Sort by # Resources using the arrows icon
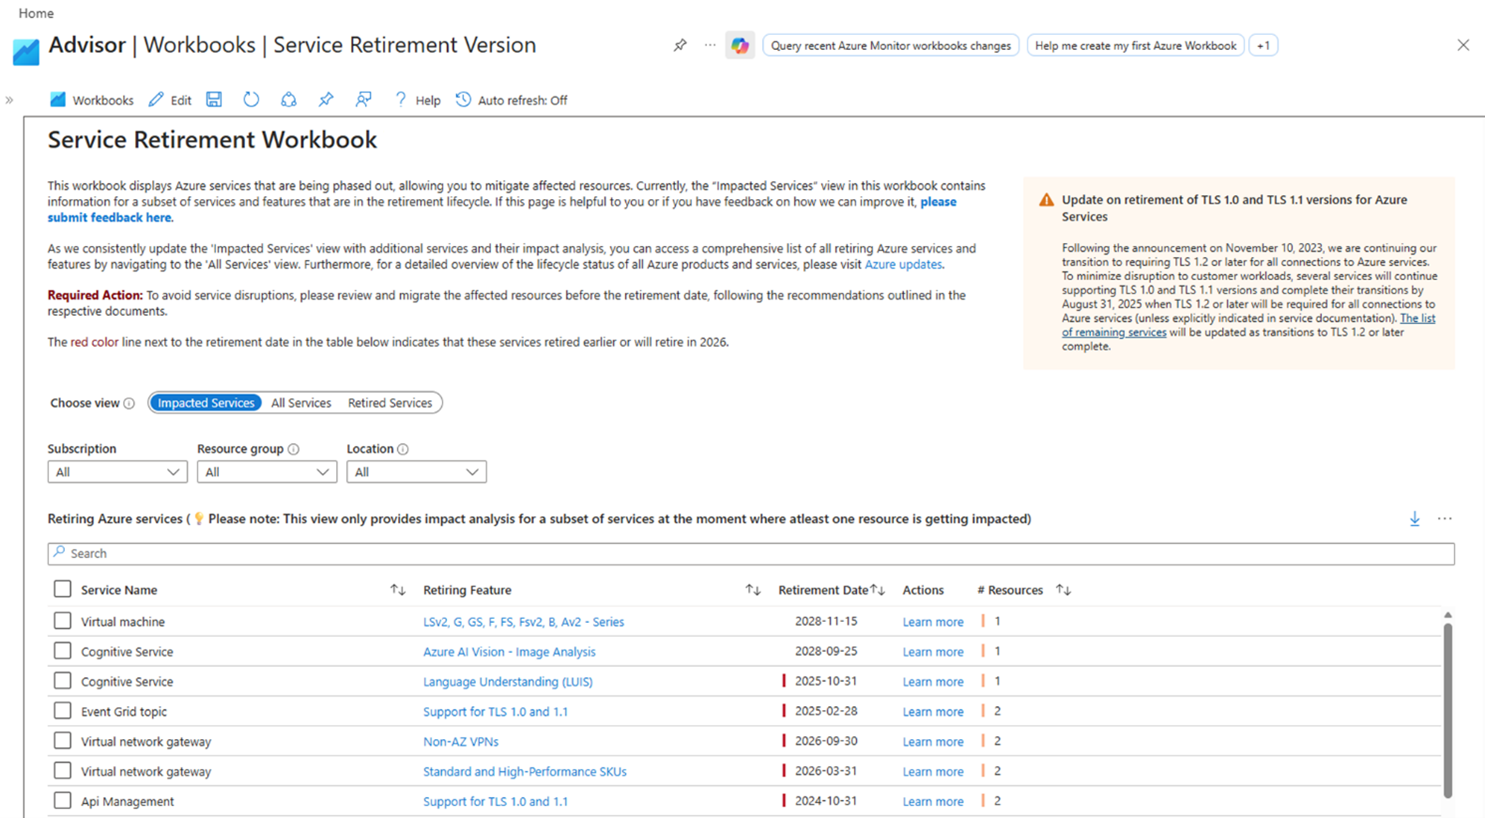Viewport: 1485px width, 818px height. pyautogui.click(x=1064, y=590)
